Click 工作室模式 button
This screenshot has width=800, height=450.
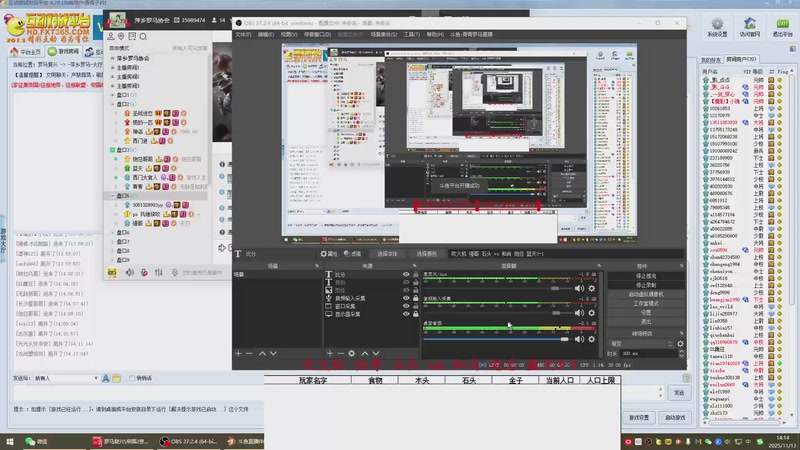(646, 304)
